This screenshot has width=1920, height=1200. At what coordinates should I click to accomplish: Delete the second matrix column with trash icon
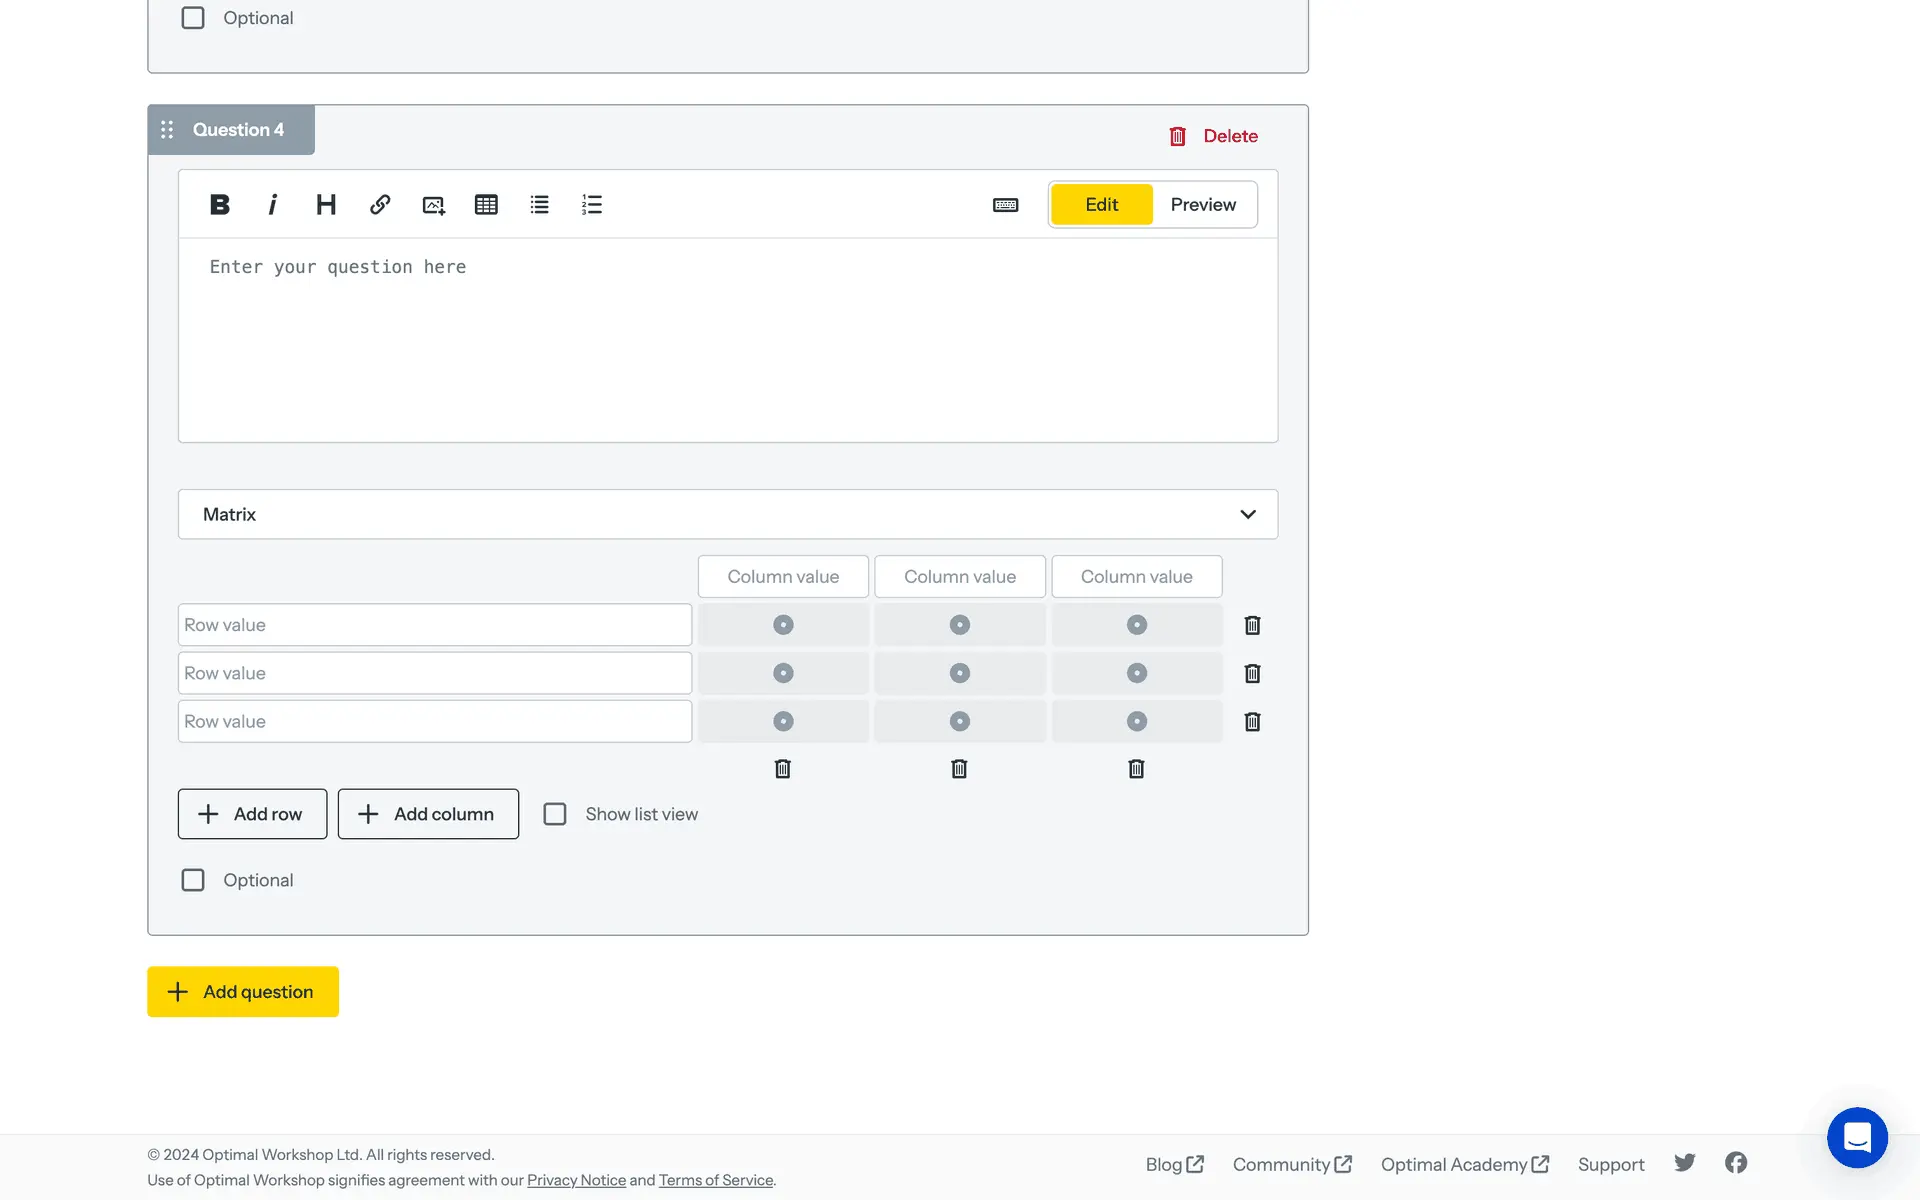959,769
